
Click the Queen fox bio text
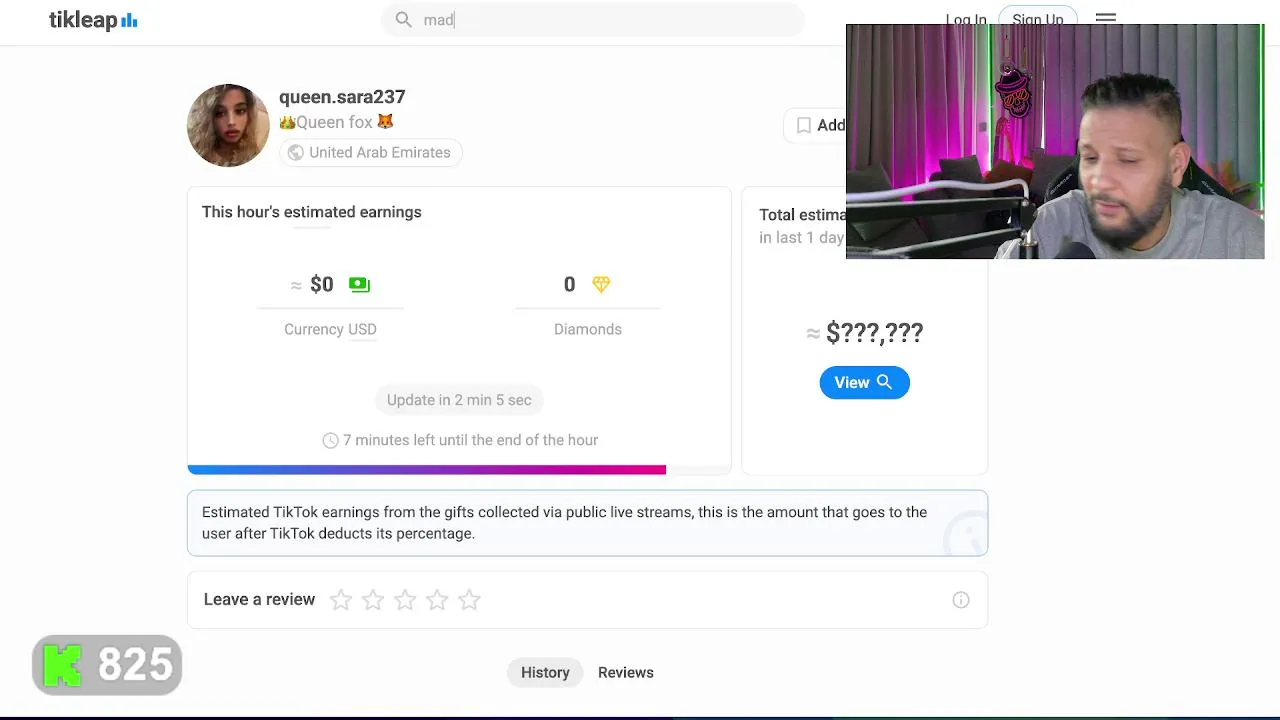tap(336, 122)
